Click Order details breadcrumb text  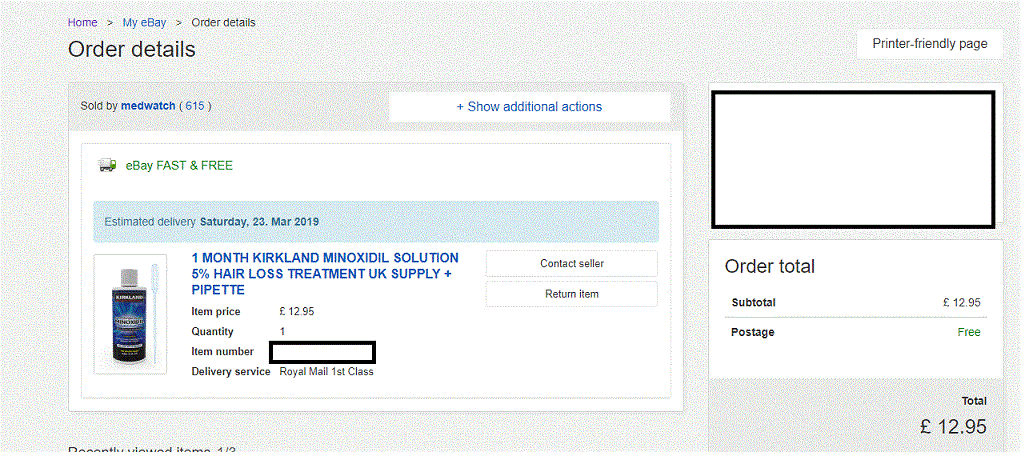click(x=223, y=23)
